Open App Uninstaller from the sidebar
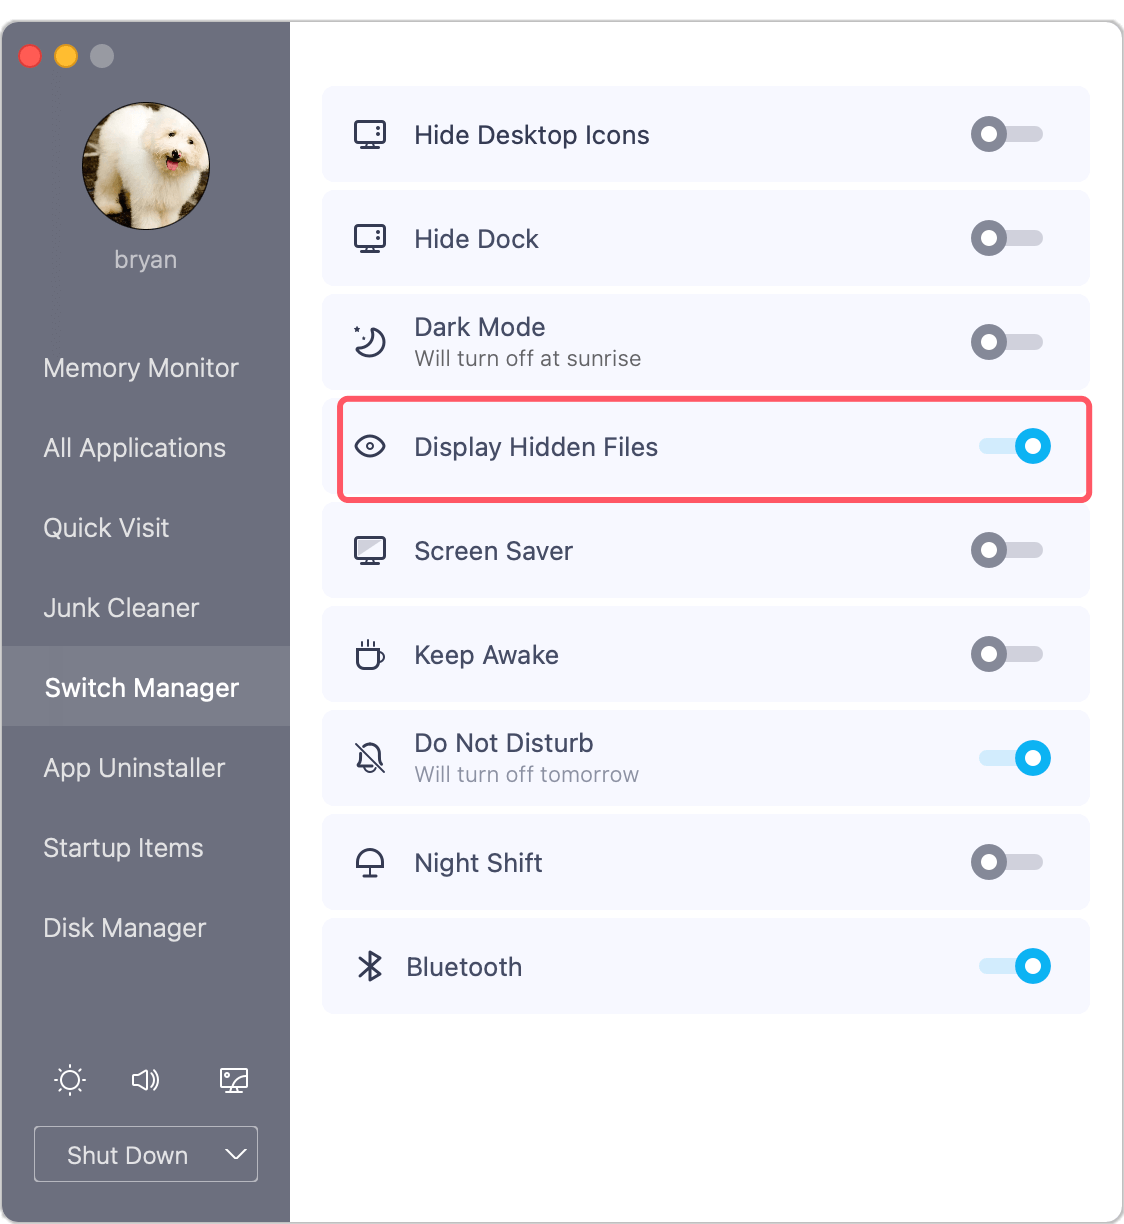The width and height of the screenshot is (1124, 1224). pyautogui.click(x=133, y=767)
